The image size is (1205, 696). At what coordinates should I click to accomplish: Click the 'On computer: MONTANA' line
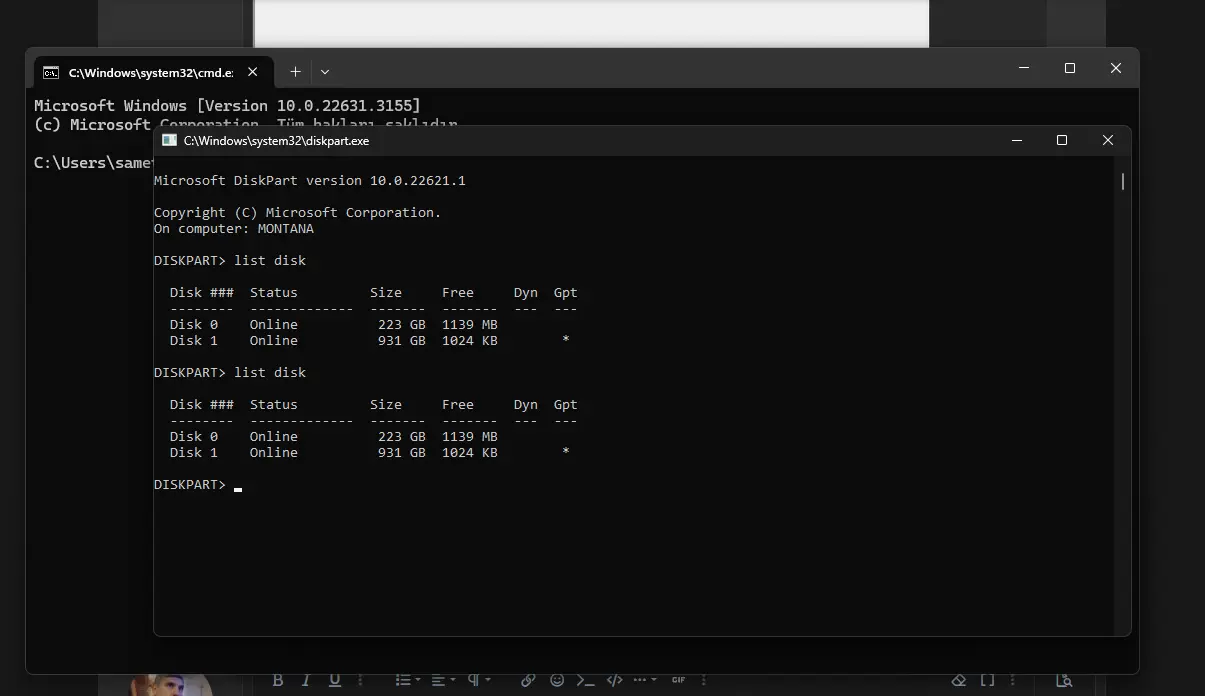pos(234,229)
